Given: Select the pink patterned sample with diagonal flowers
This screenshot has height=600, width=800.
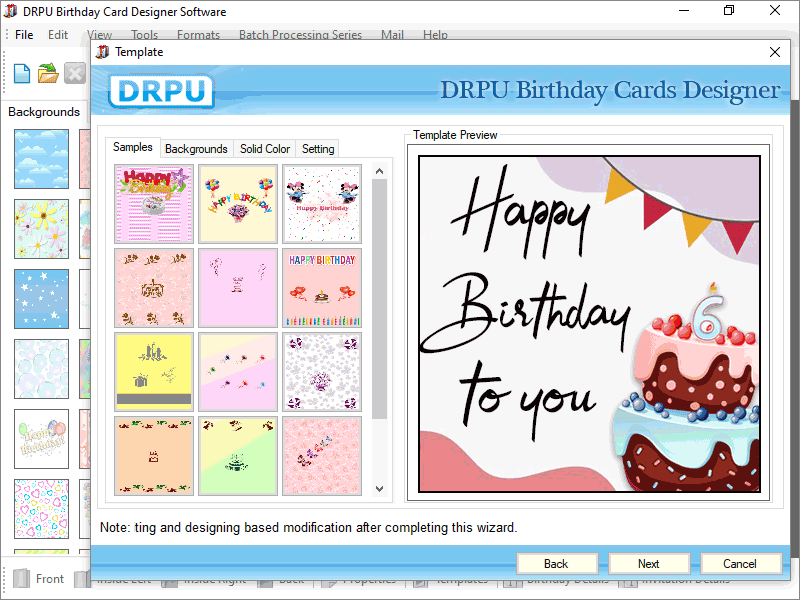Looking at the screenshot, I should tap(322, 456).
